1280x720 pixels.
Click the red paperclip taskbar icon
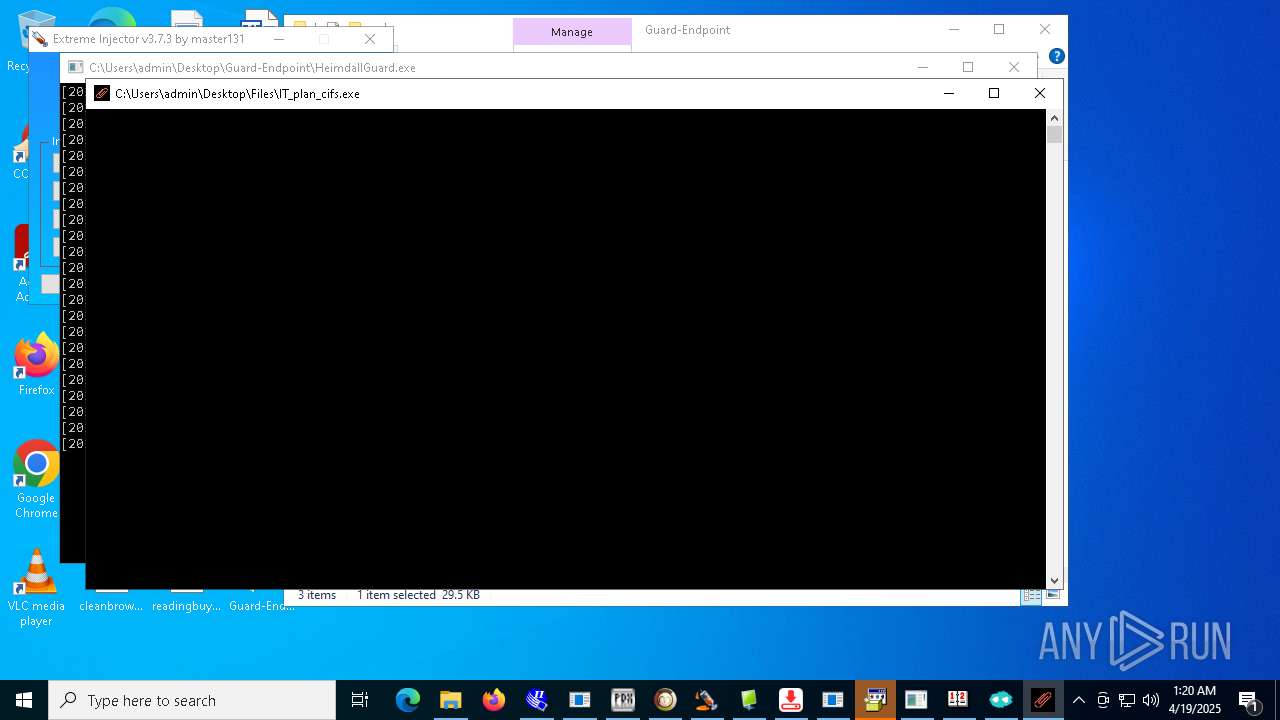point(1043,700)
